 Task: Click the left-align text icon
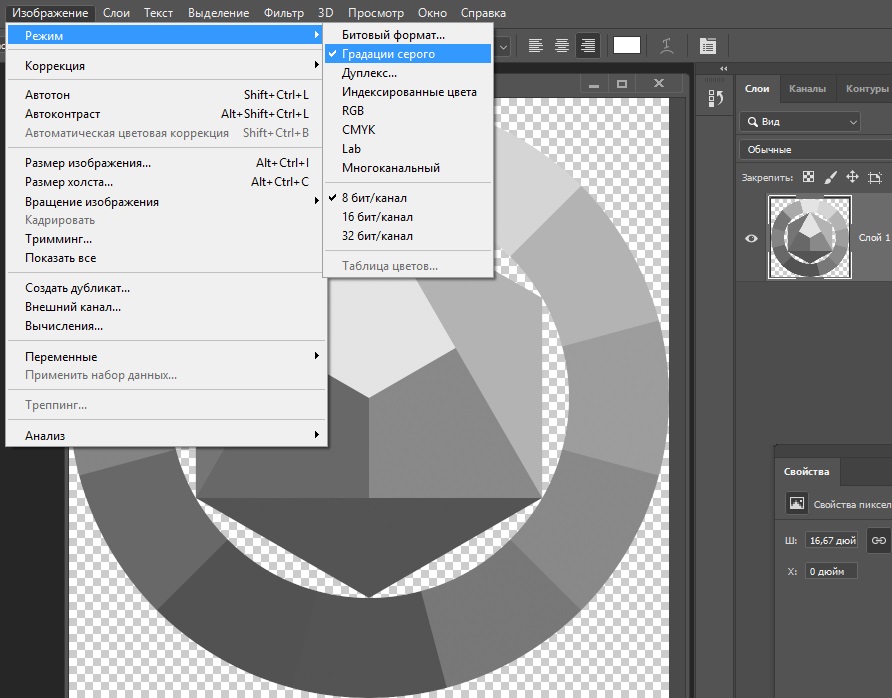tap(536, 45)
